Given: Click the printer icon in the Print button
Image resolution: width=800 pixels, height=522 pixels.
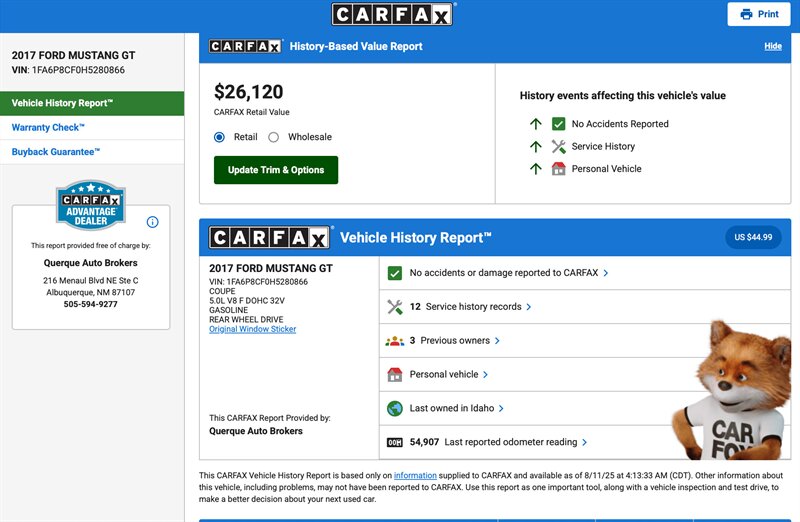Looking at the screenshot, I should (746, 14).
